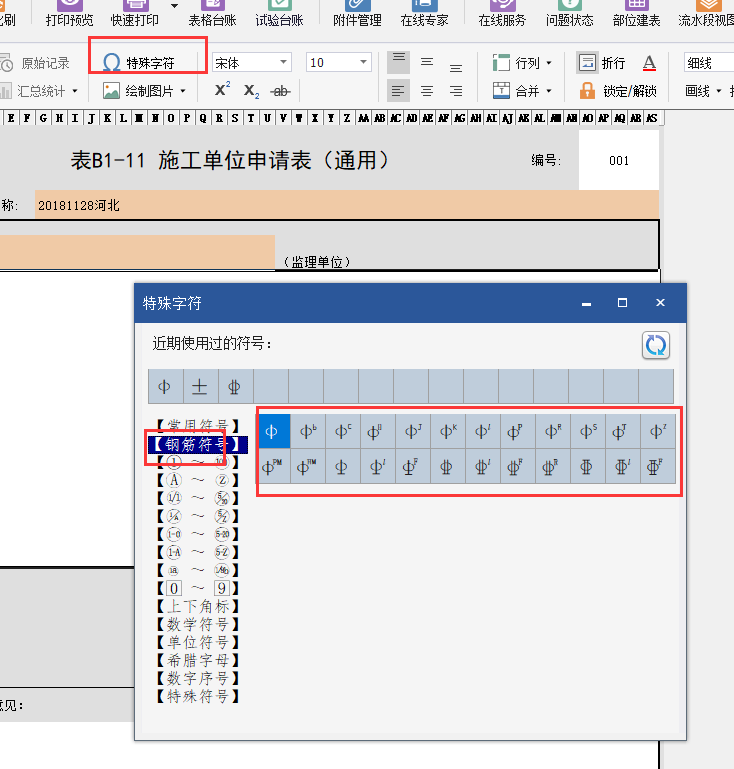Open 在线专家 online expert
This screenshot has height=769, width=734.
pos(424,14)
